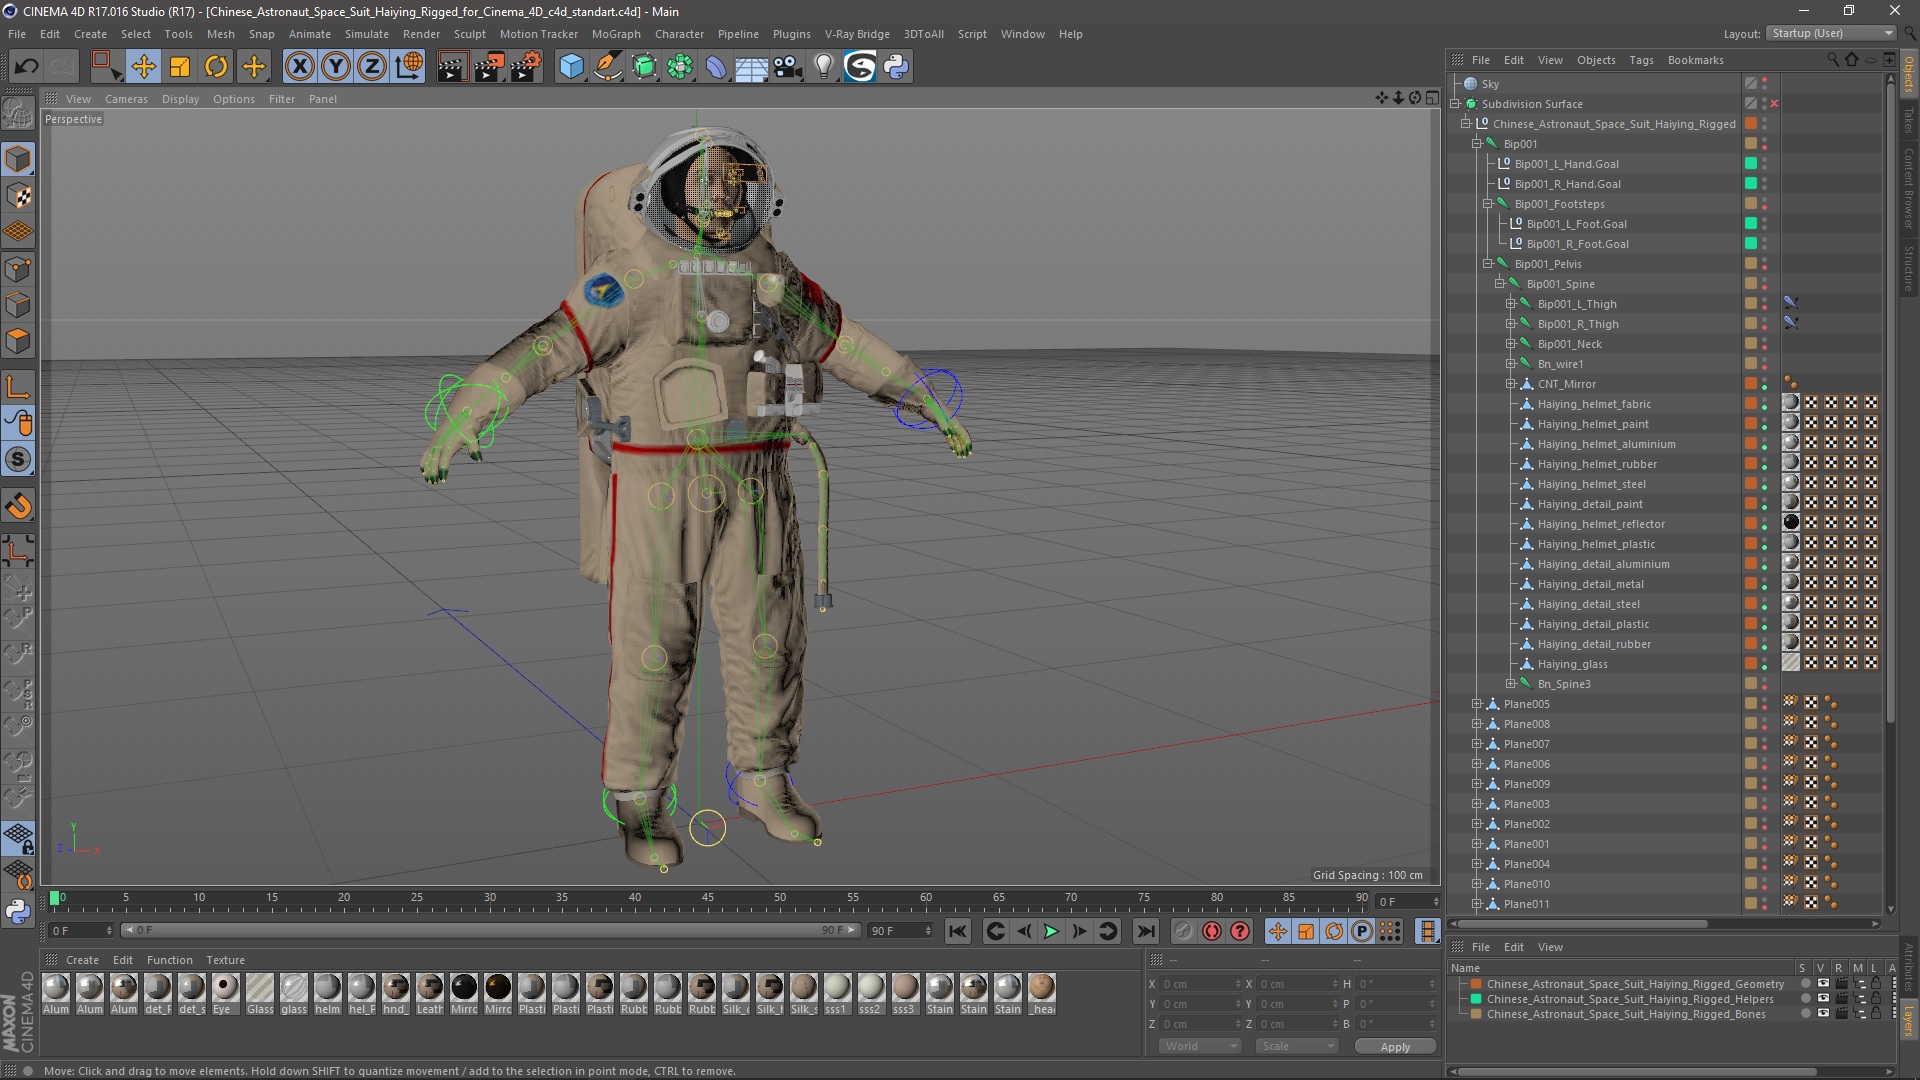Toggle Enable Axis tool
The image size is (1920, 1080).
(x=18, y=387)
